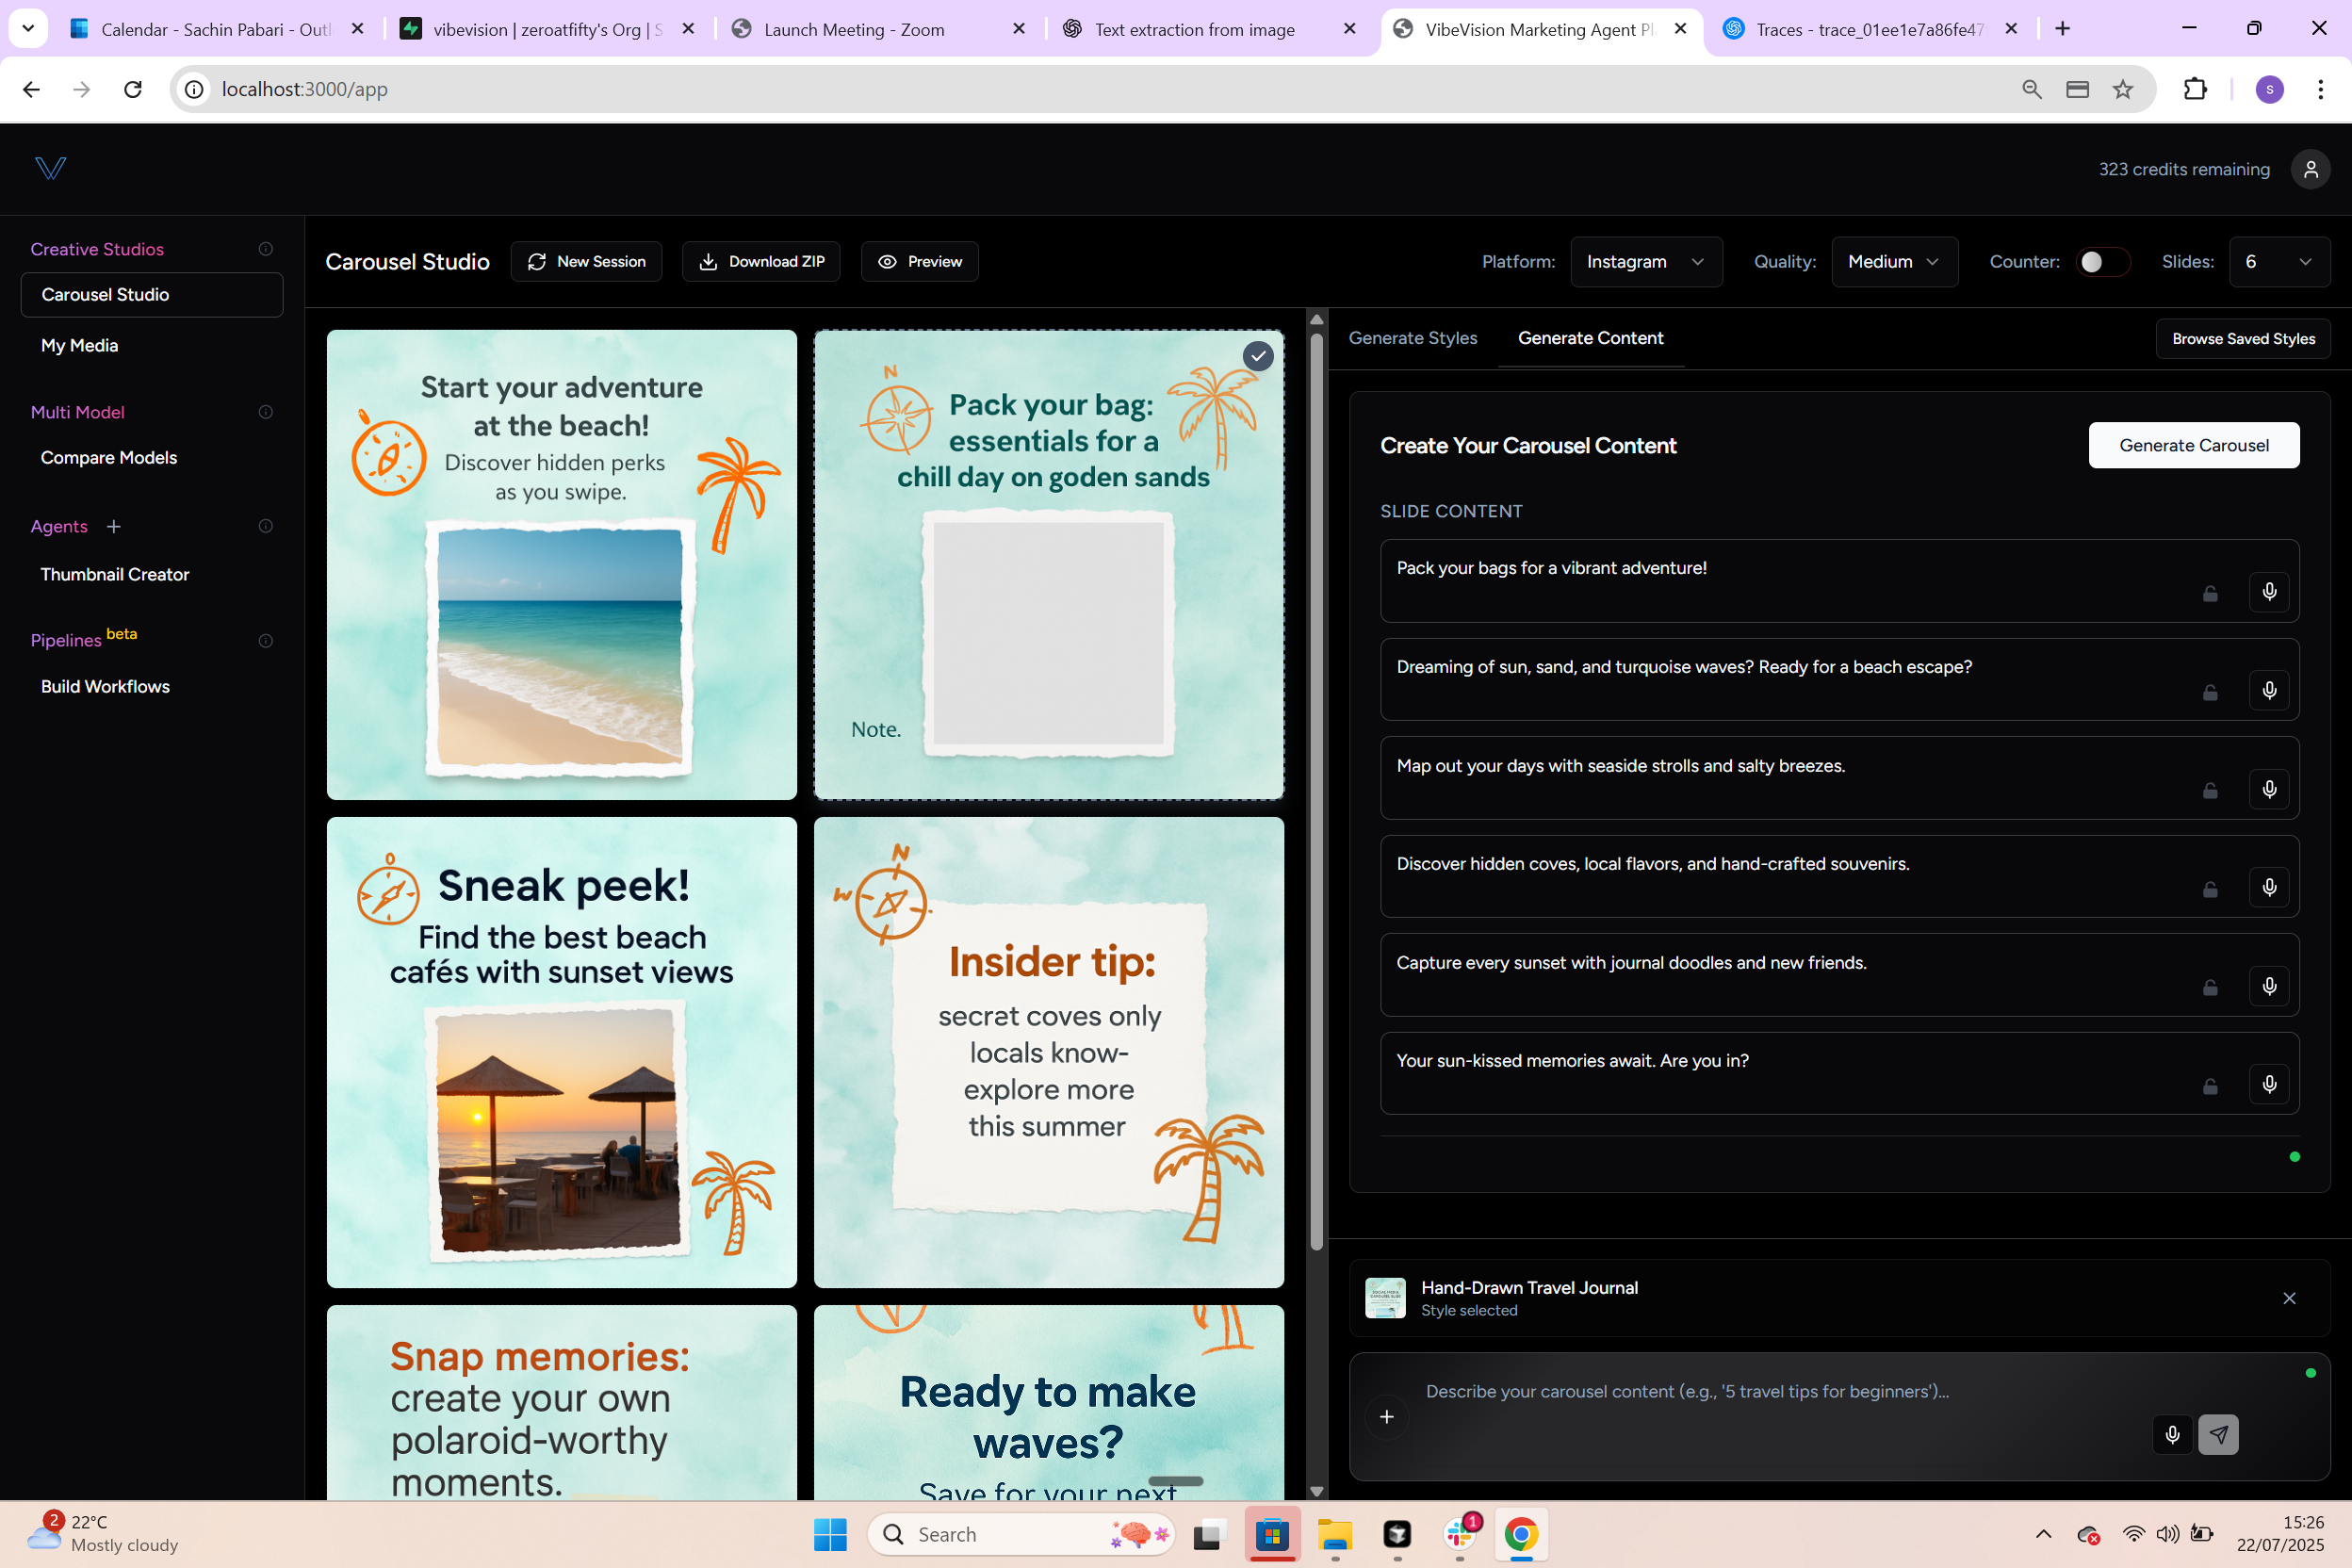Remove selected Hand-Drawn Travel Journal style
Image resolution: width=2352 pixels, height=1568 pixels.
(2289, 1298)
